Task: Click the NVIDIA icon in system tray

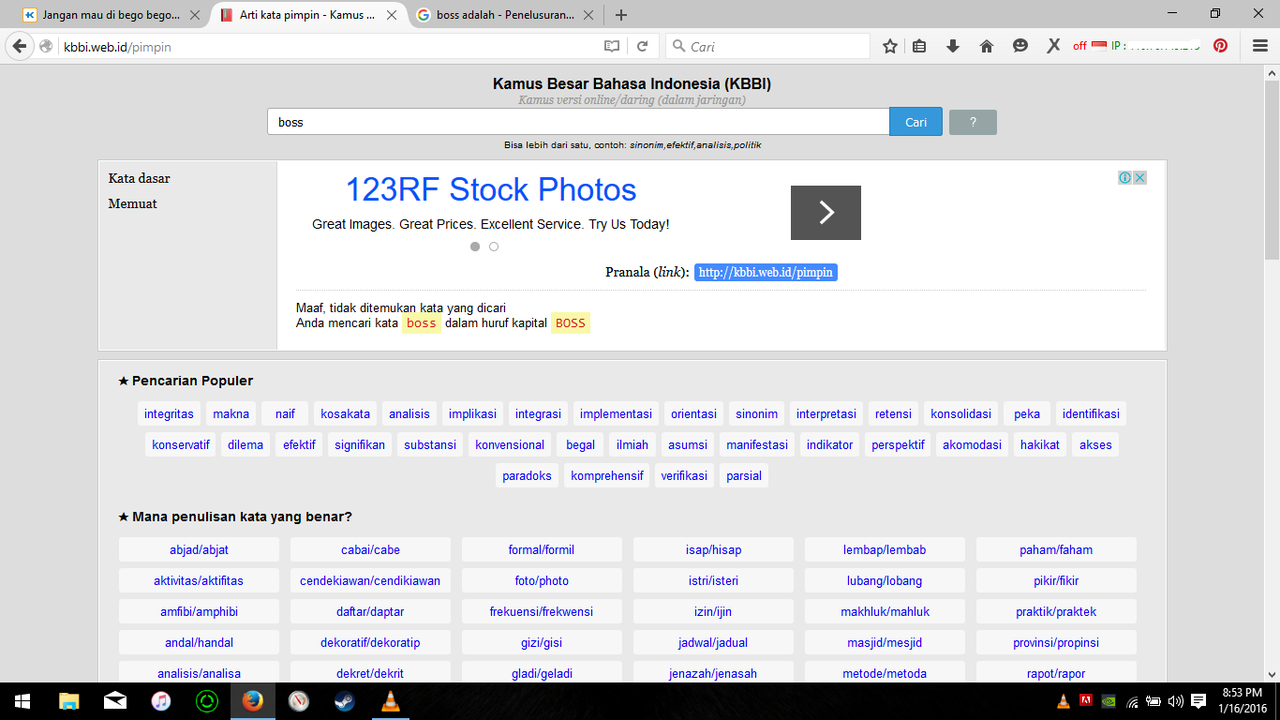Action: 1107,701
